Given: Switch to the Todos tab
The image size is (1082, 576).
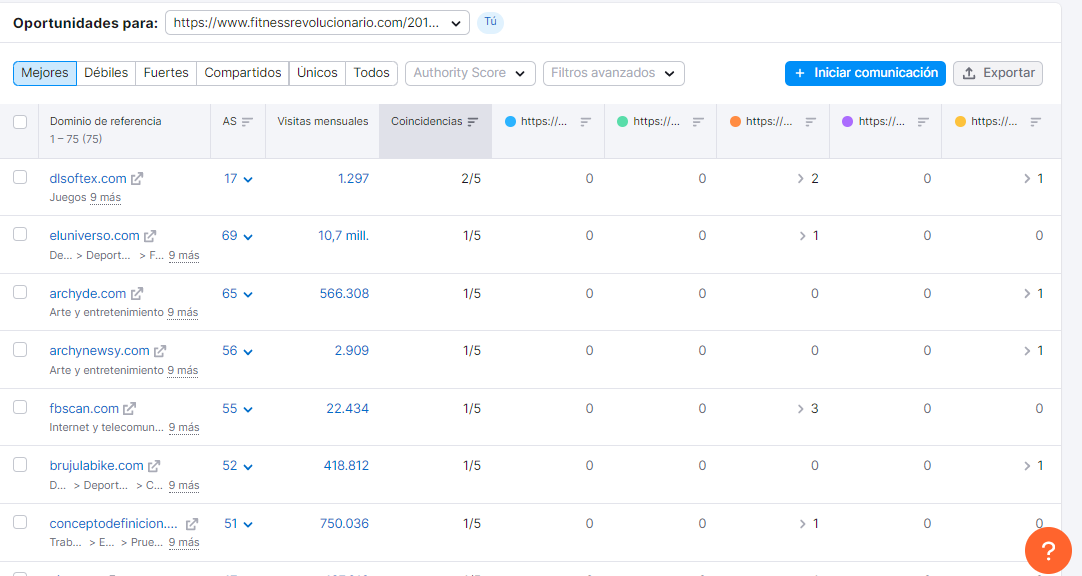Looking at the screenshot, I should 372,73.
